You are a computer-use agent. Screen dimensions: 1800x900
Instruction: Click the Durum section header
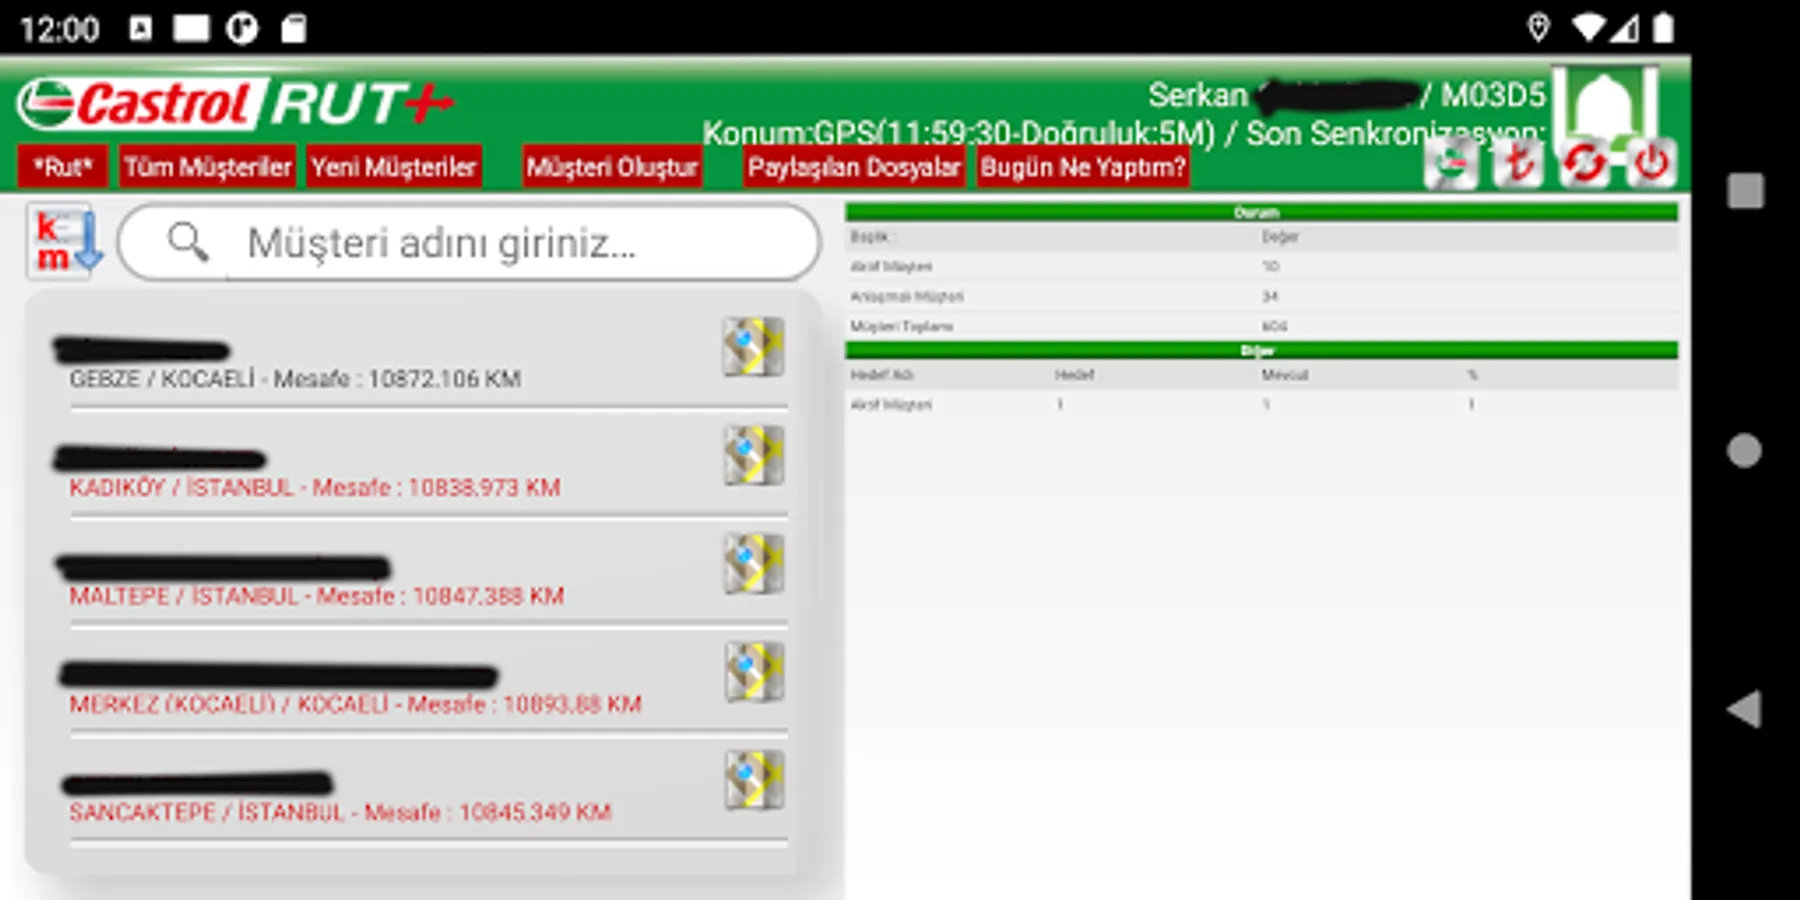1261,212
